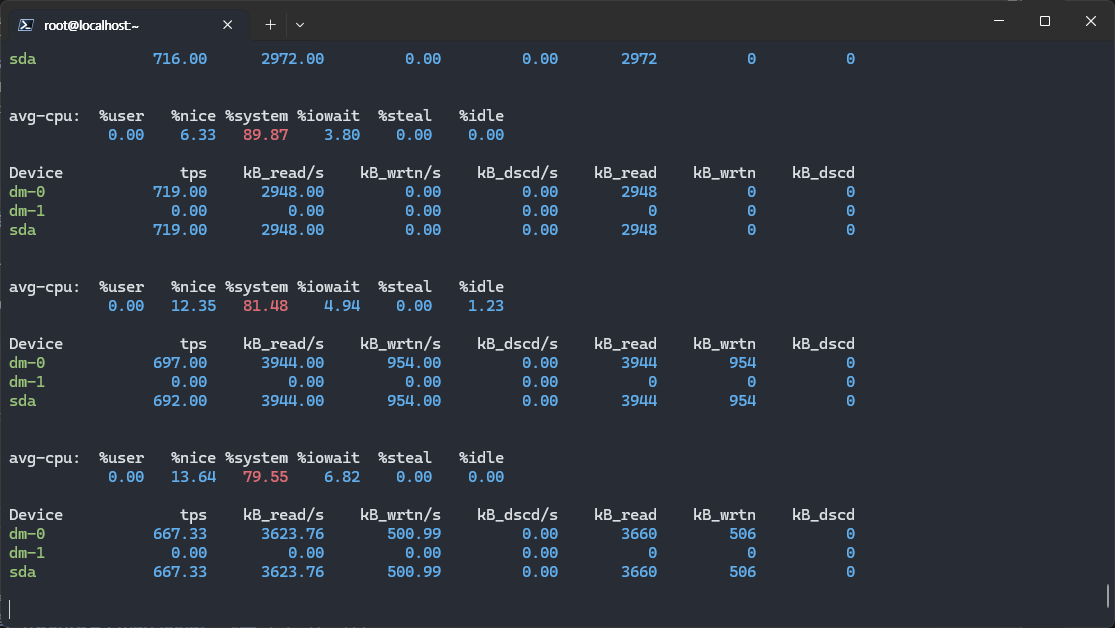Close the terminal window

tap(1090, 21)
